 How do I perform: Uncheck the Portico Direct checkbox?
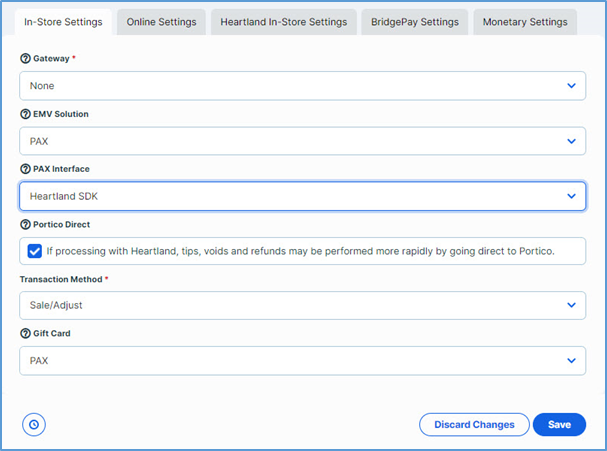35,251
